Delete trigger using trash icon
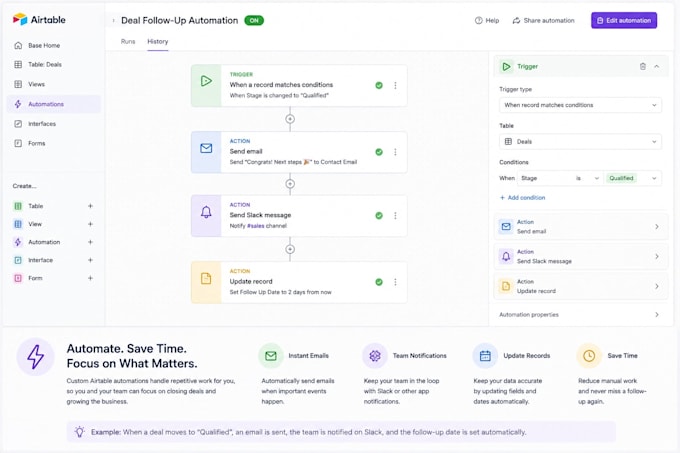680x453 pixels. pos(643,66)
